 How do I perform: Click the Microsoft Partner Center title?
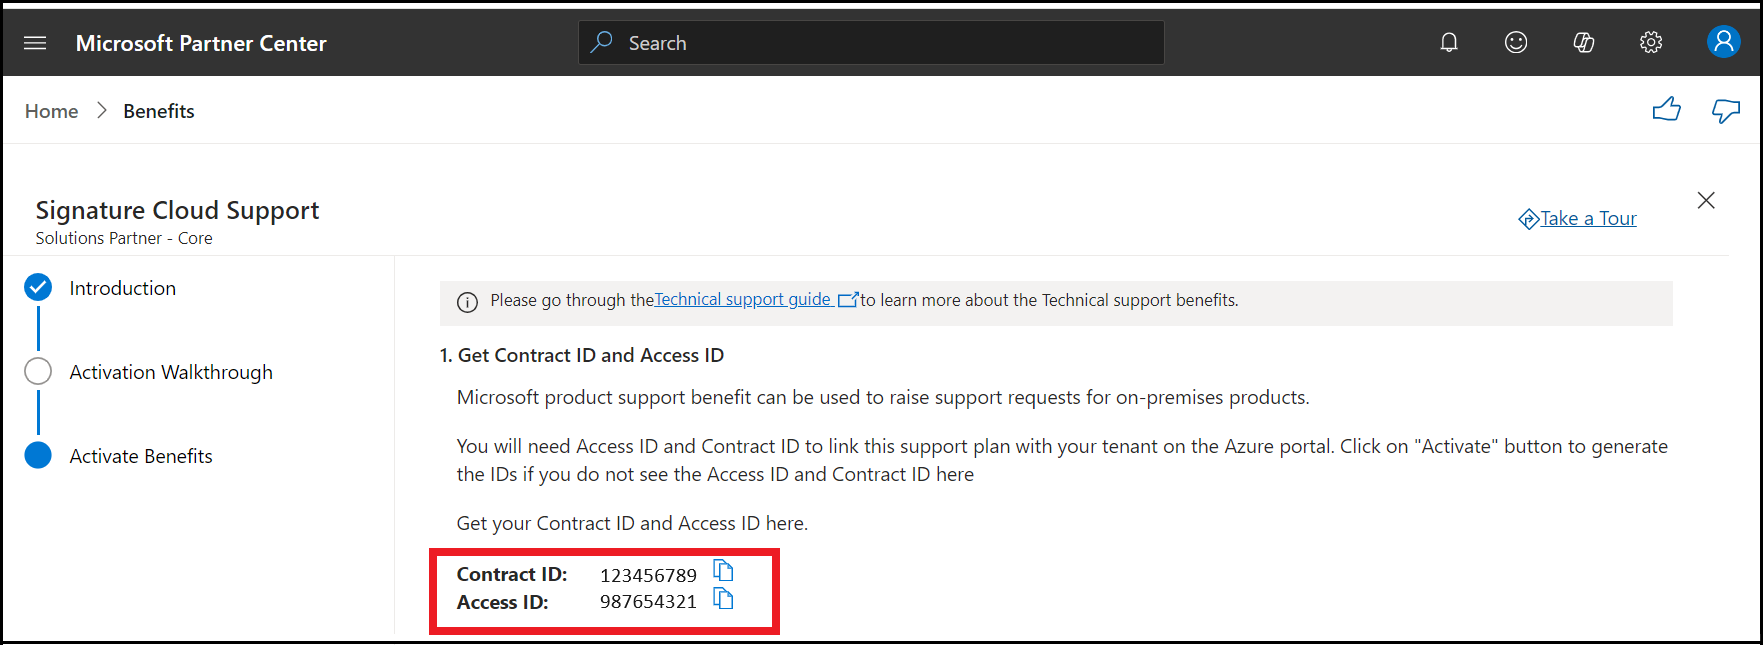pos(201,43)
